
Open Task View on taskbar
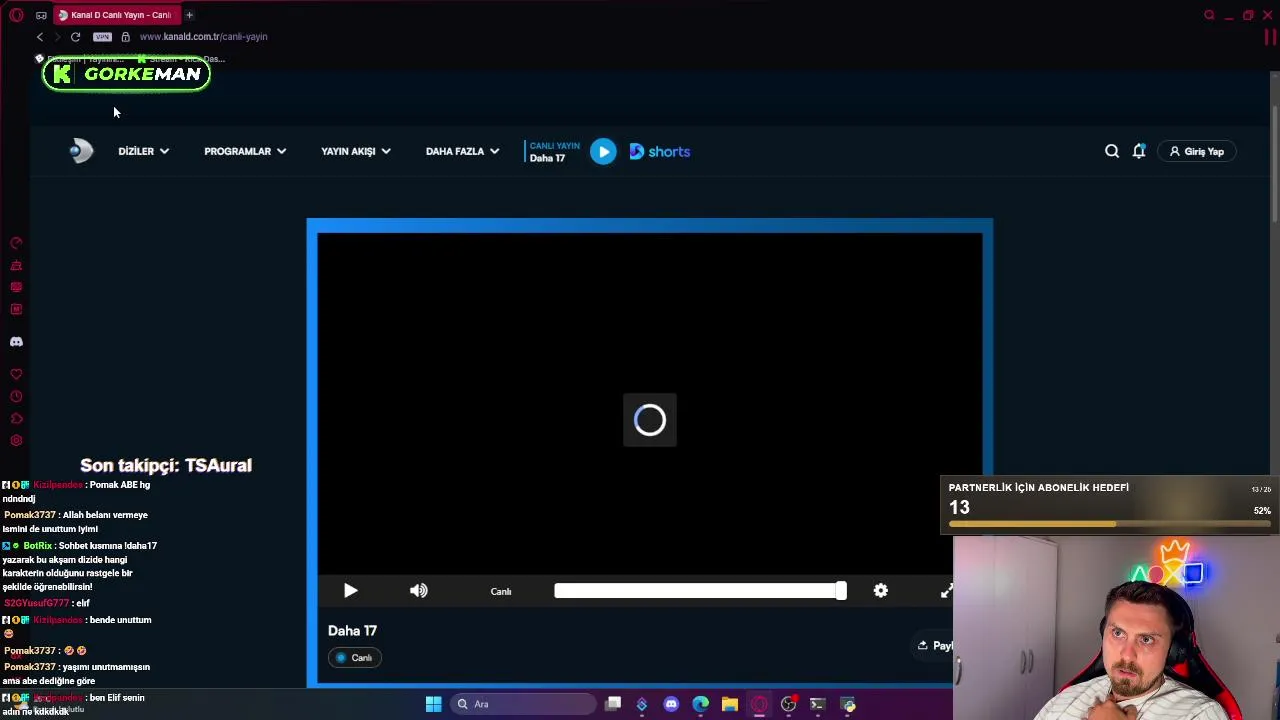pos(613,704)
